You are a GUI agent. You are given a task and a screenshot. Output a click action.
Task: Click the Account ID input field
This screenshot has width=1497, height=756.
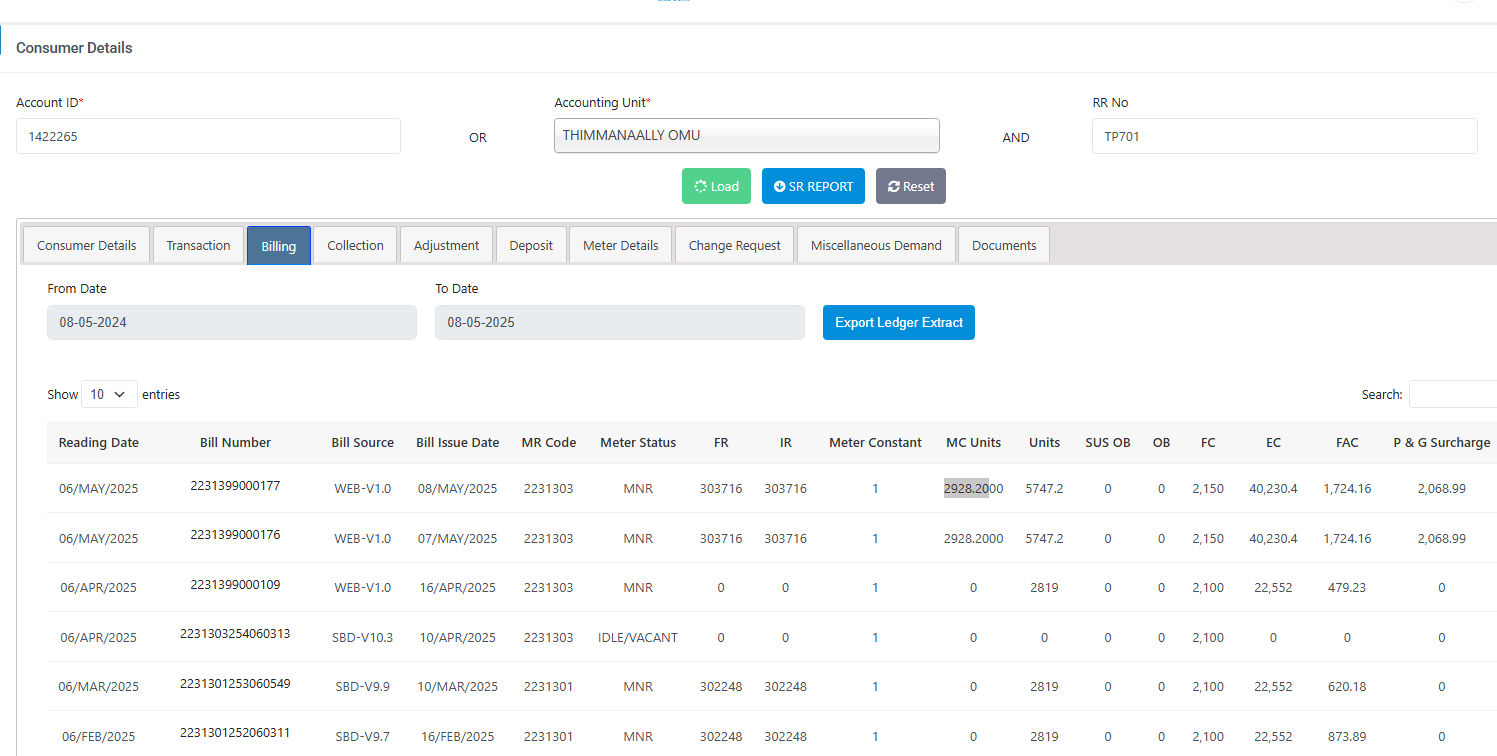(208, 136)
